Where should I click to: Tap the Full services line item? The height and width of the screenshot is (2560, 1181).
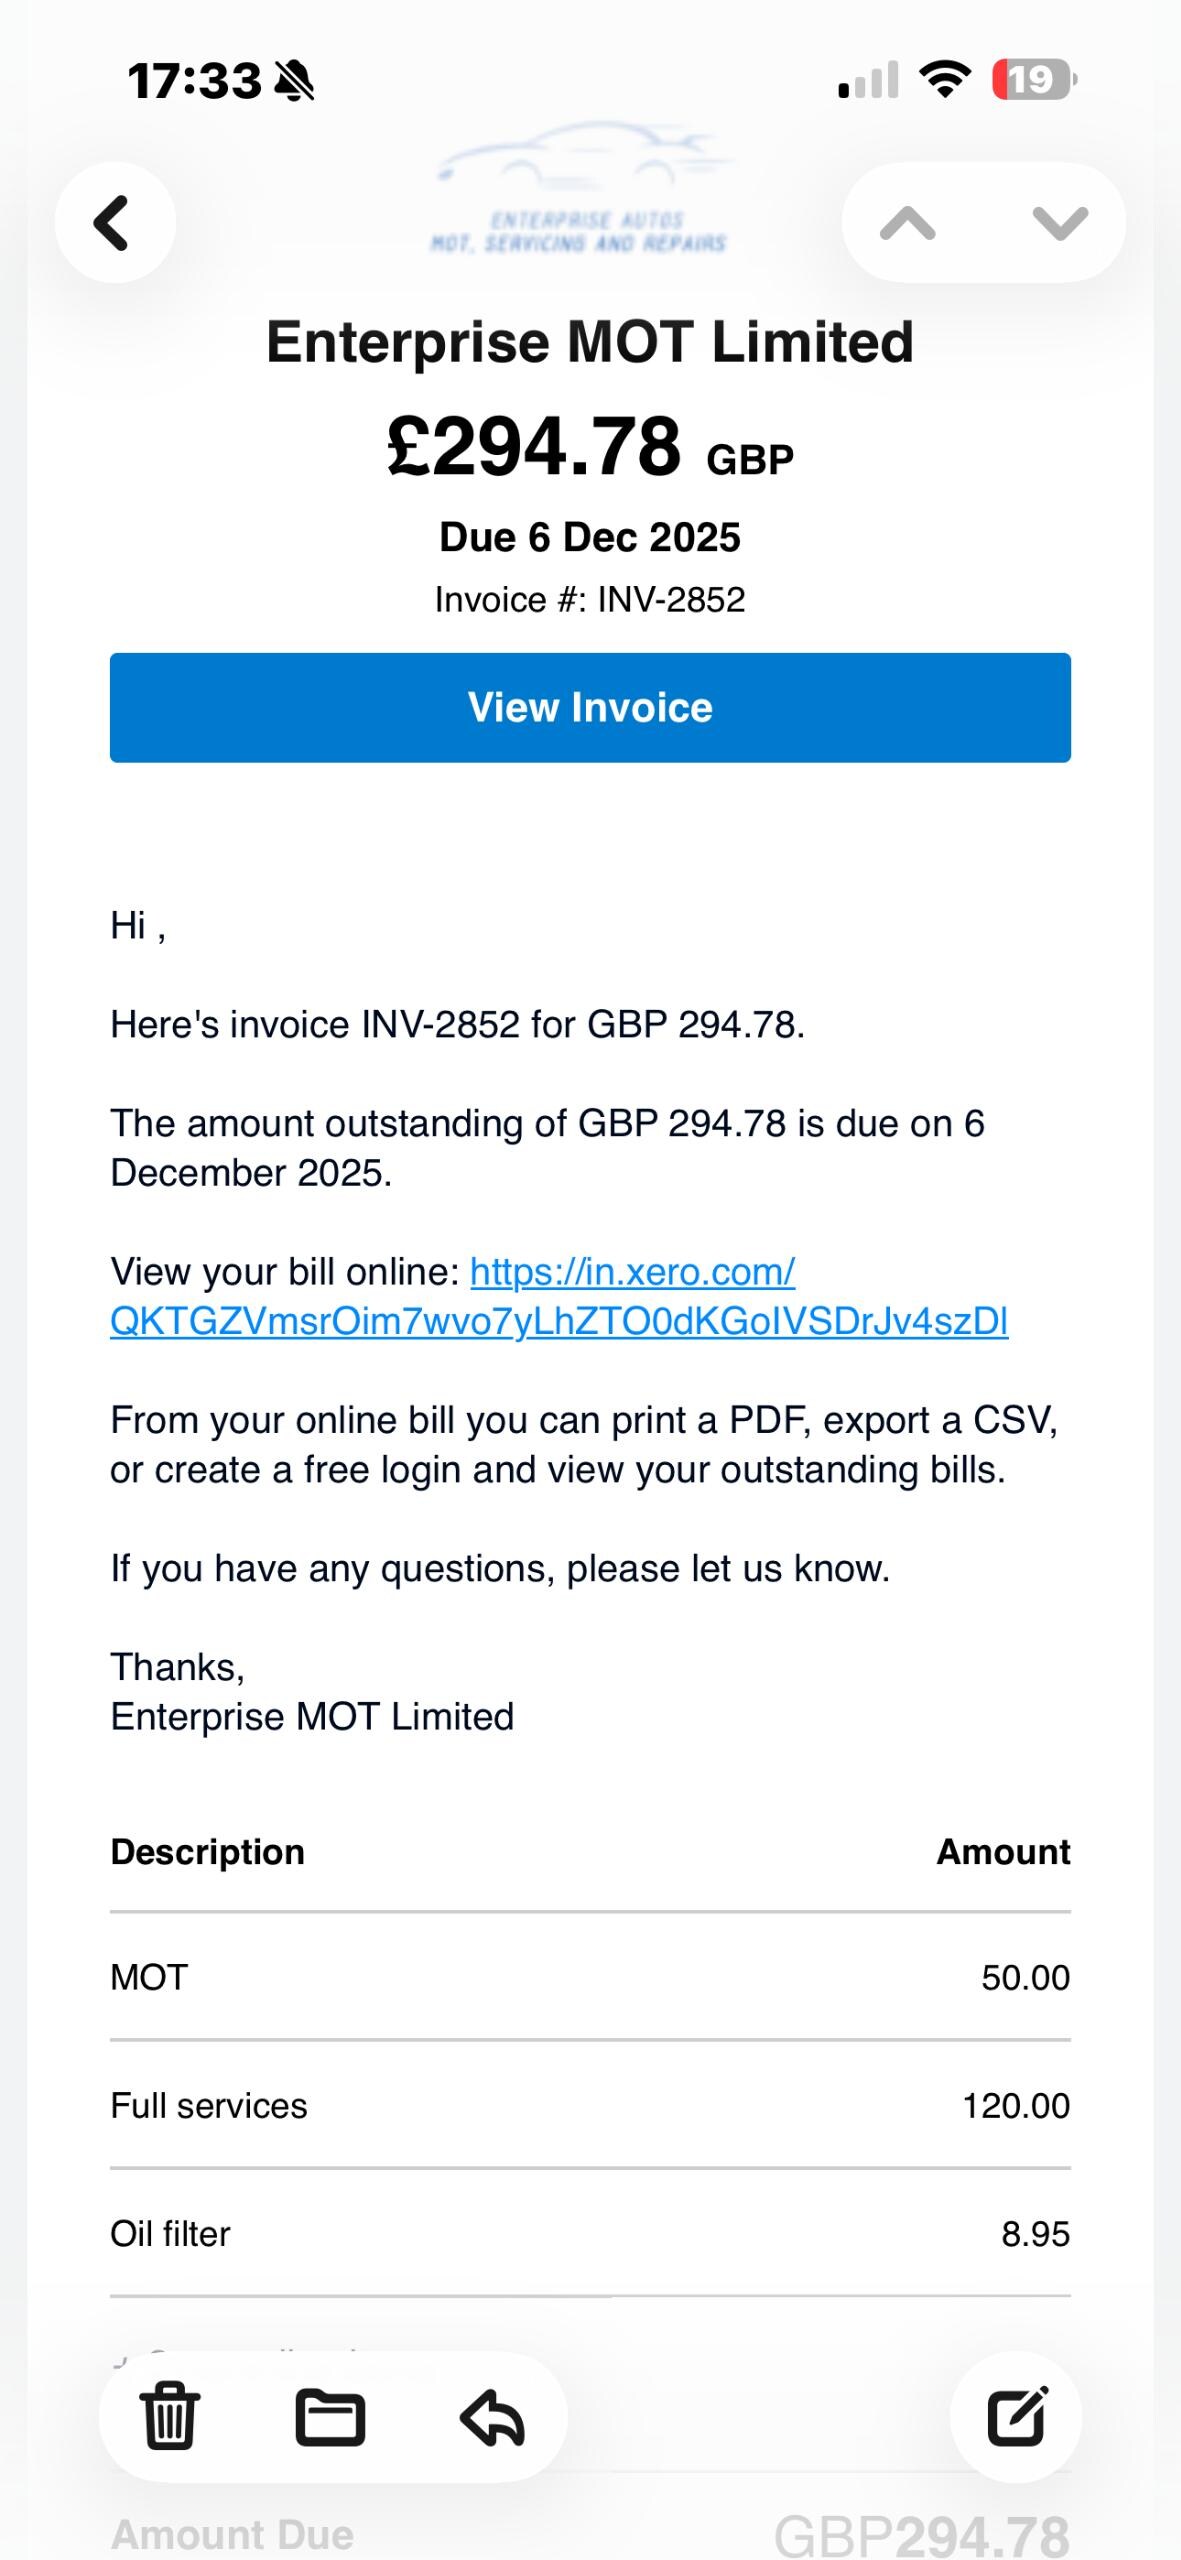pos(590,2105)
